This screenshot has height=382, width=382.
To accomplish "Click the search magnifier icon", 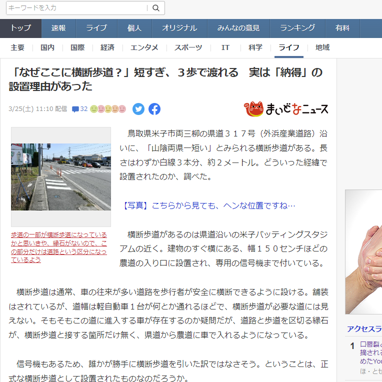I will (156, 8).
